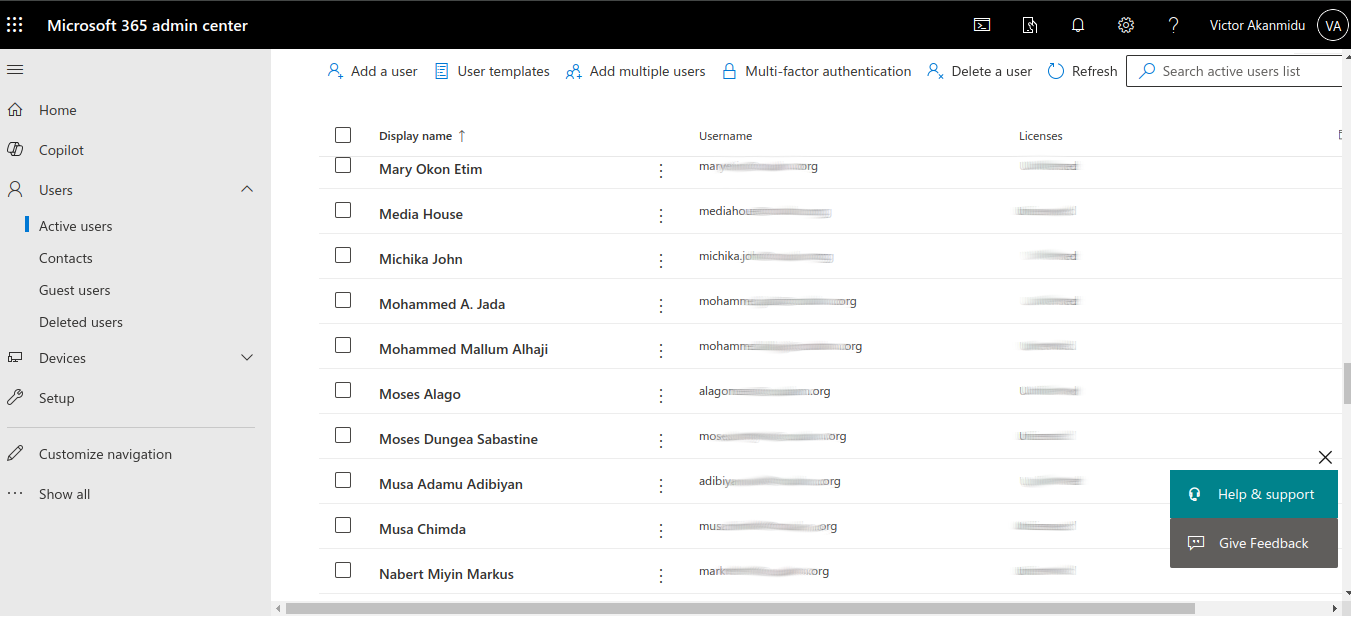Open Victor Akanmidu account avatar
1351x617 pixels.
coord(1332,25)
